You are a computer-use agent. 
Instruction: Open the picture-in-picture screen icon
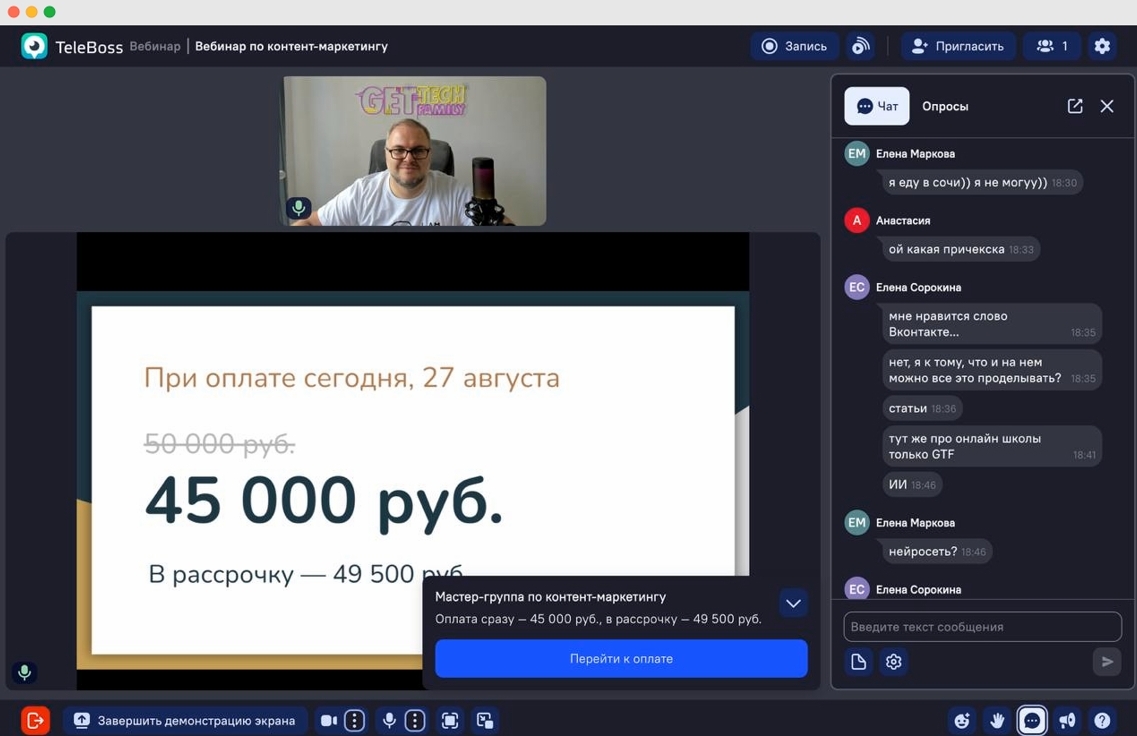tap(485, 719)
